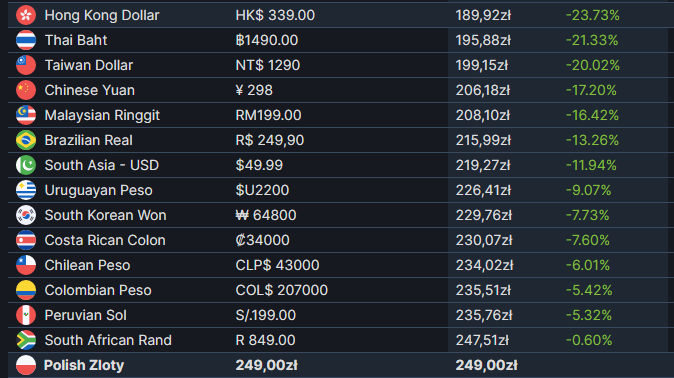This screenshot has width=674, height=378.
Task: Click the Uruguay flag icon
Action: pos(26,190)
